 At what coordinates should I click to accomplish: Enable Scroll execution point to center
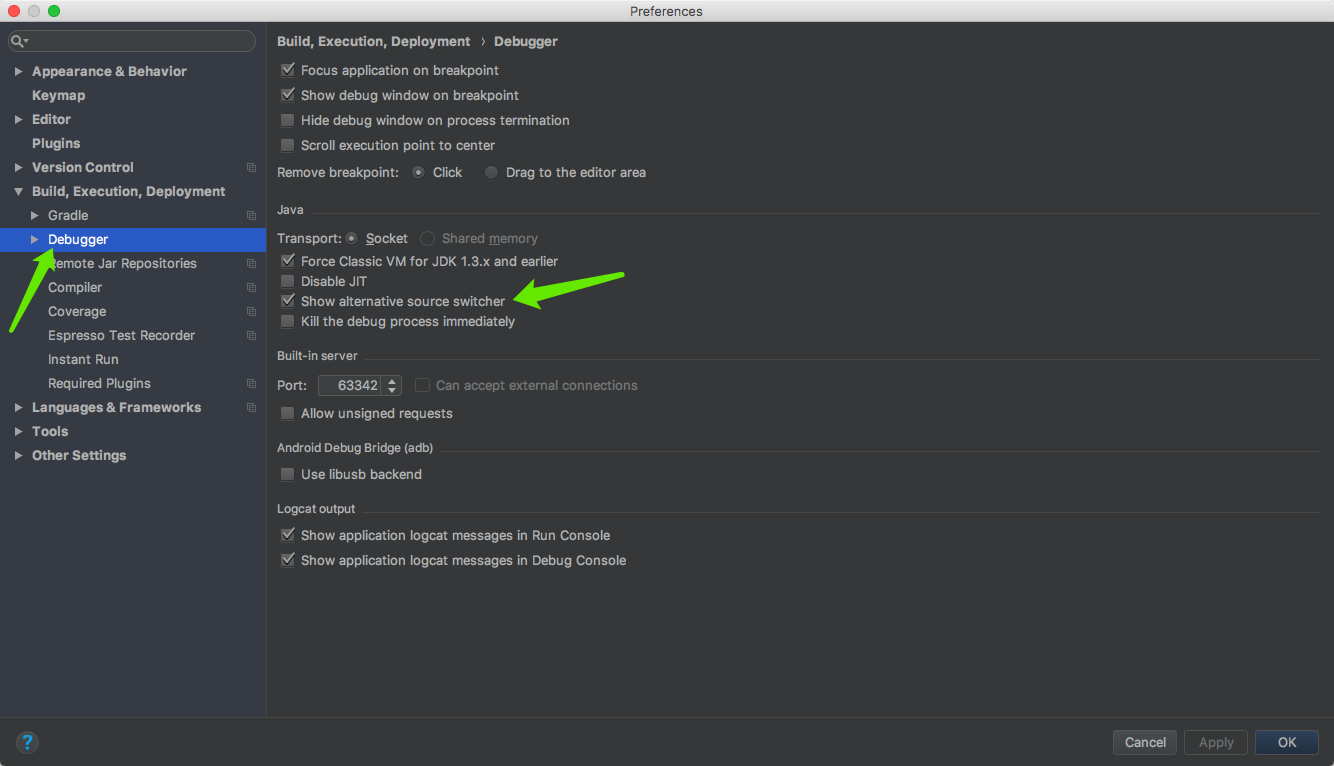288,145
